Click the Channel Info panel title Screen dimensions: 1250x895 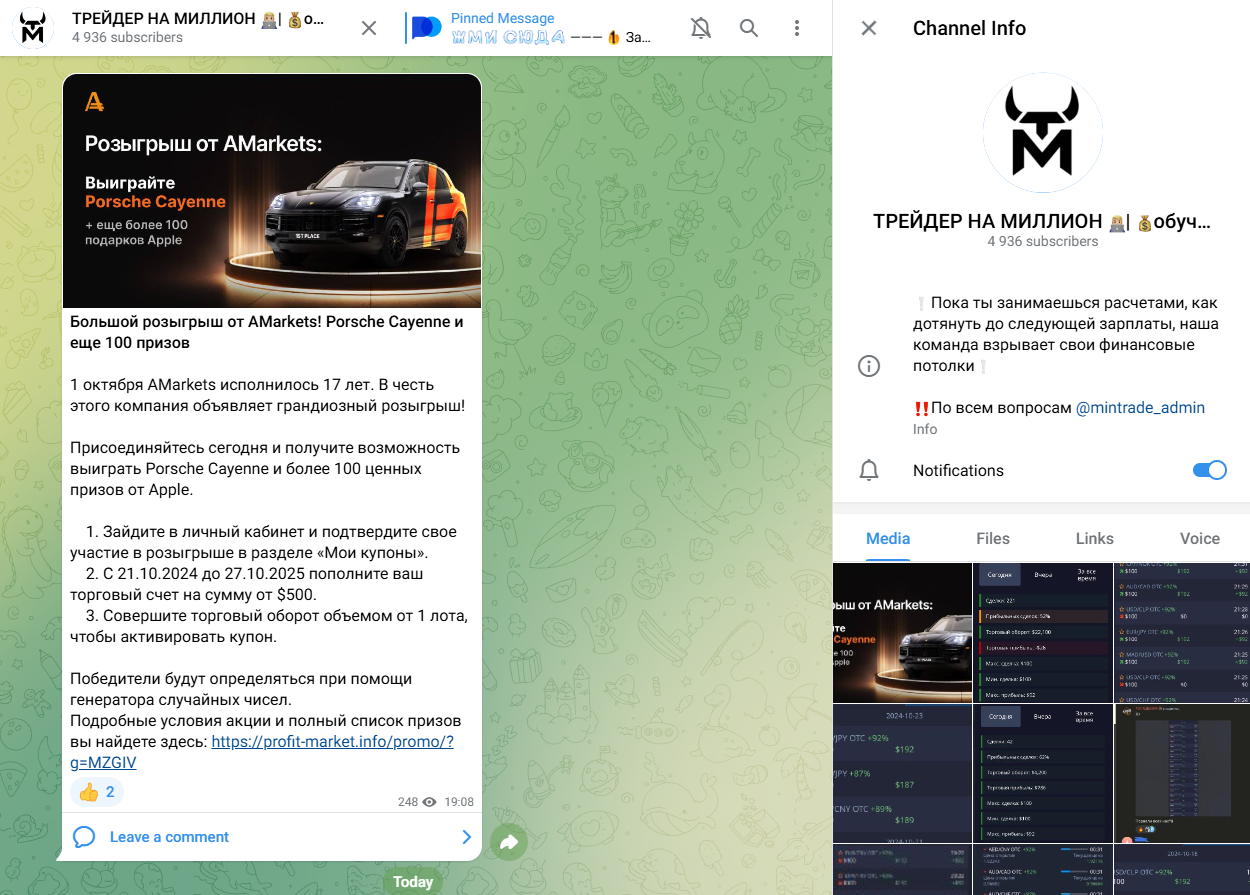(969, 28)
